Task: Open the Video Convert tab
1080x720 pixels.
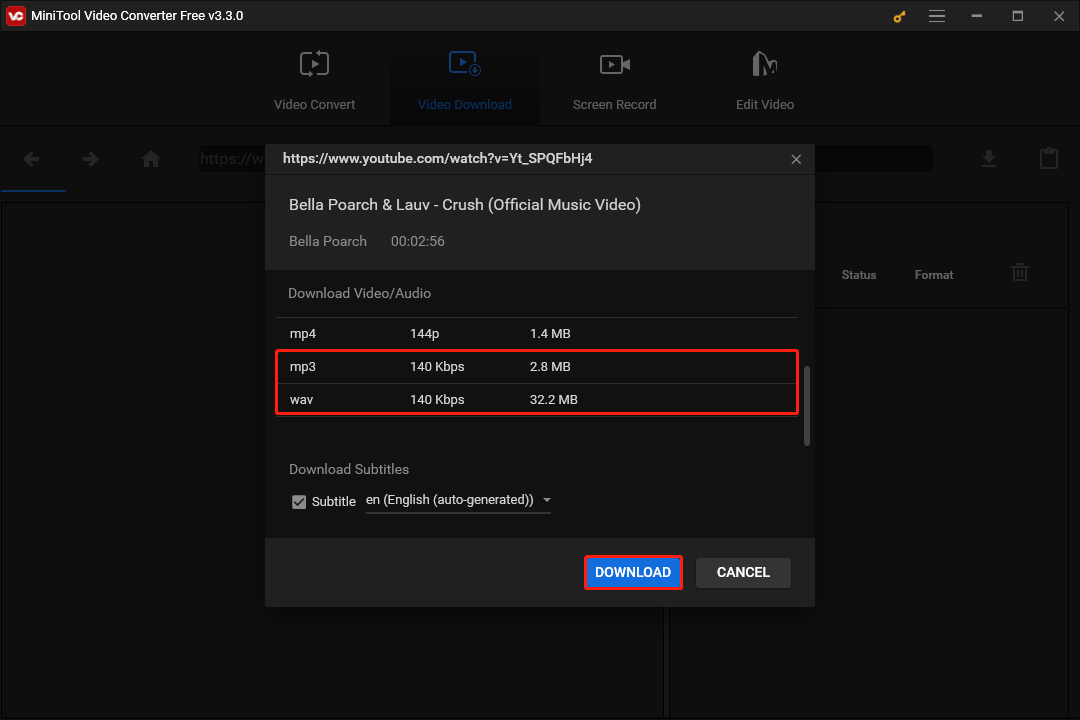Action: [x=314, y=81]
